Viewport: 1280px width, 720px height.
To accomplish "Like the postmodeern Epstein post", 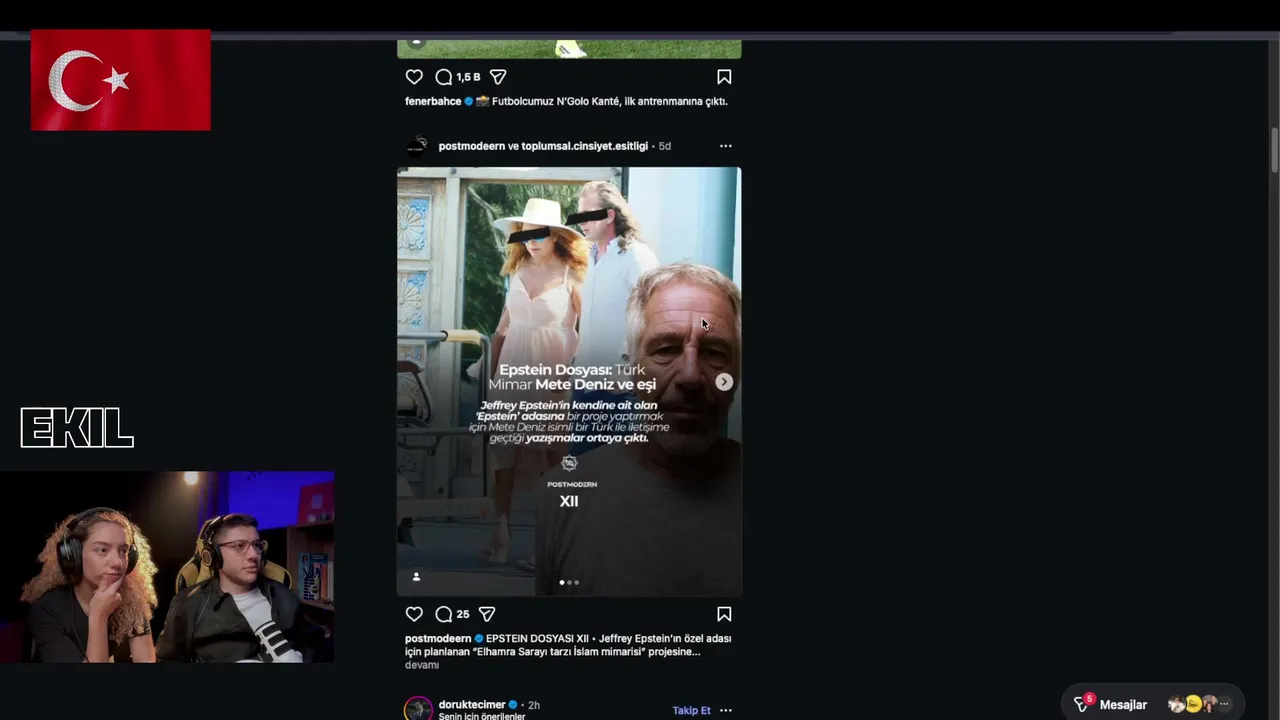I will [x=414, y=614].
